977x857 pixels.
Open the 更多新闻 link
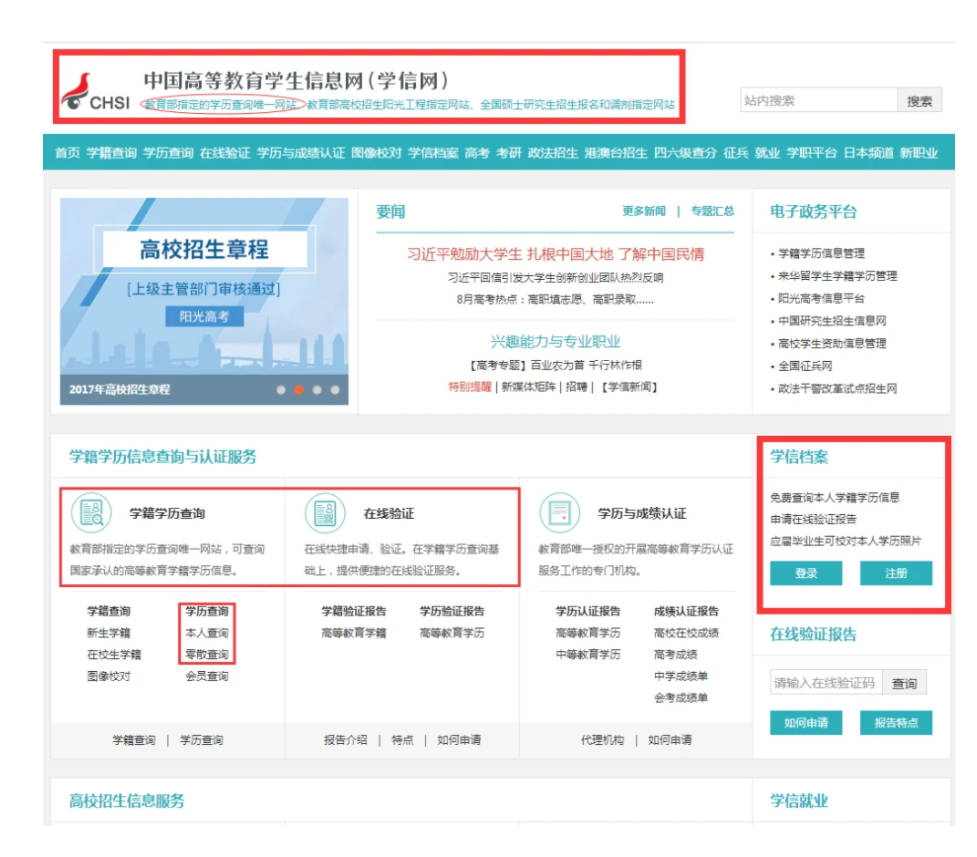pyautogui.click(x=643, y=211)
